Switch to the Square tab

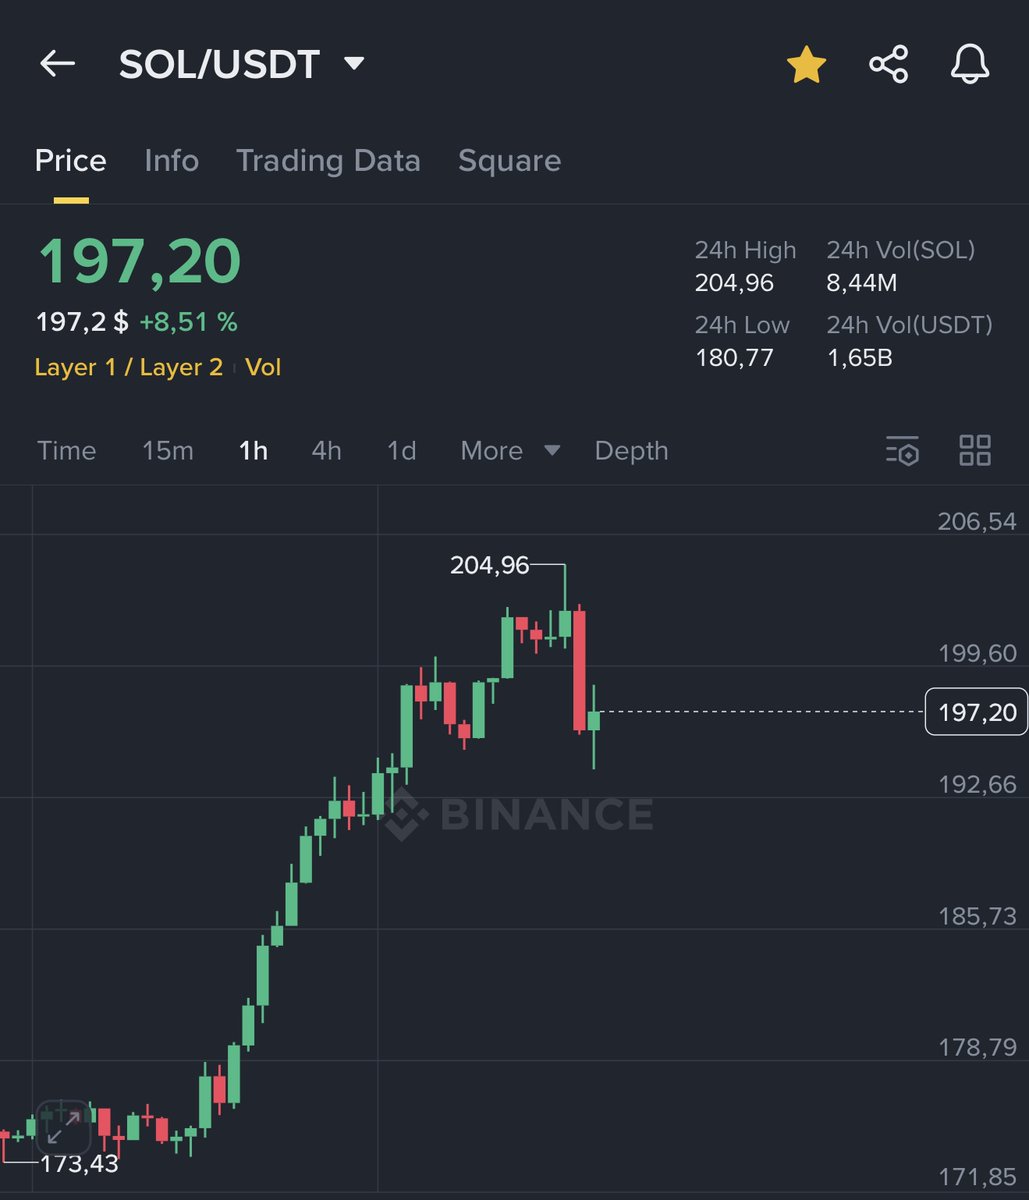pyautogui.click(x=509, y=160)
